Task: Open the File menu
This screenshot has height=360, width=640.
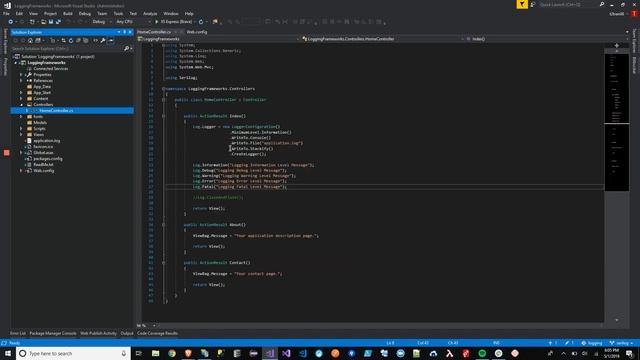Action: pyautogui.click(x=6, y=13)
